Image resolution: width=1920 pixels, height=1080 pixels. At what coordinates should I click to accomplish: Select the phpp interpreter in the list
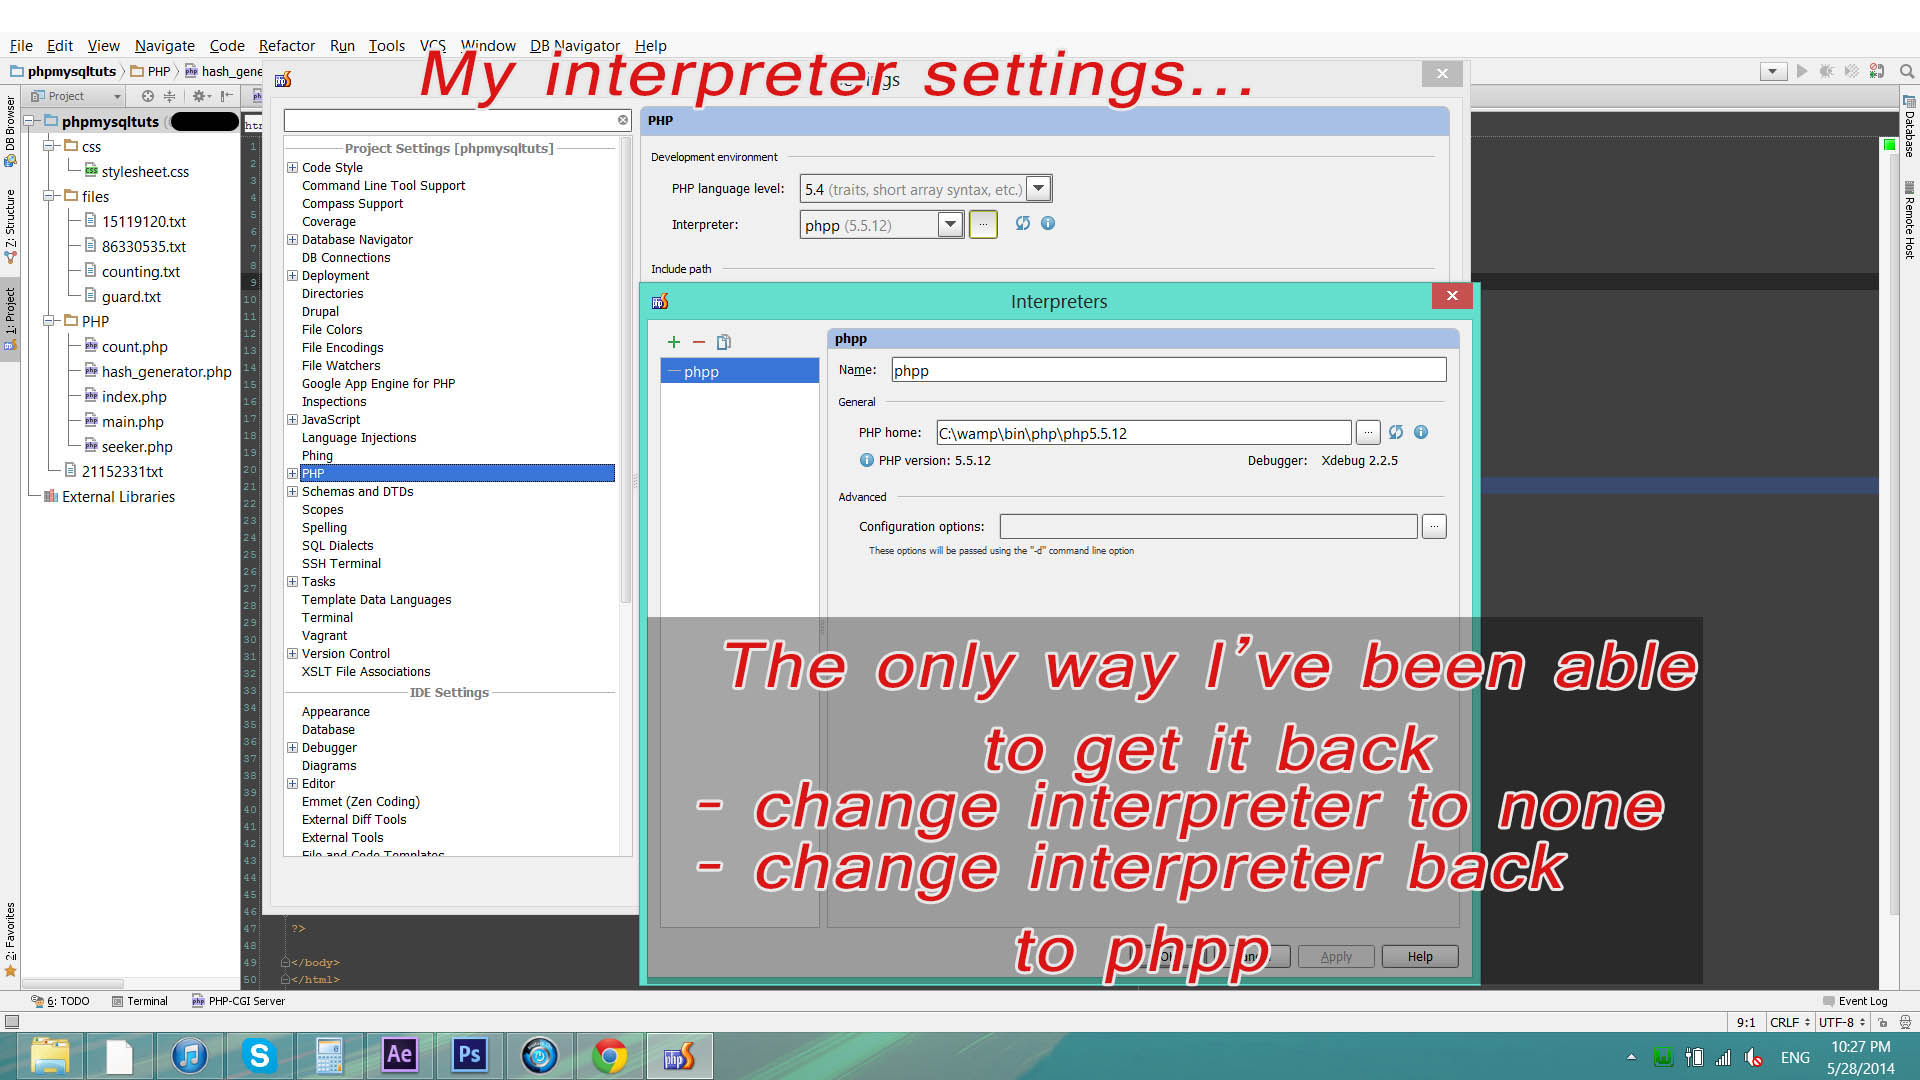pos(740,372)
